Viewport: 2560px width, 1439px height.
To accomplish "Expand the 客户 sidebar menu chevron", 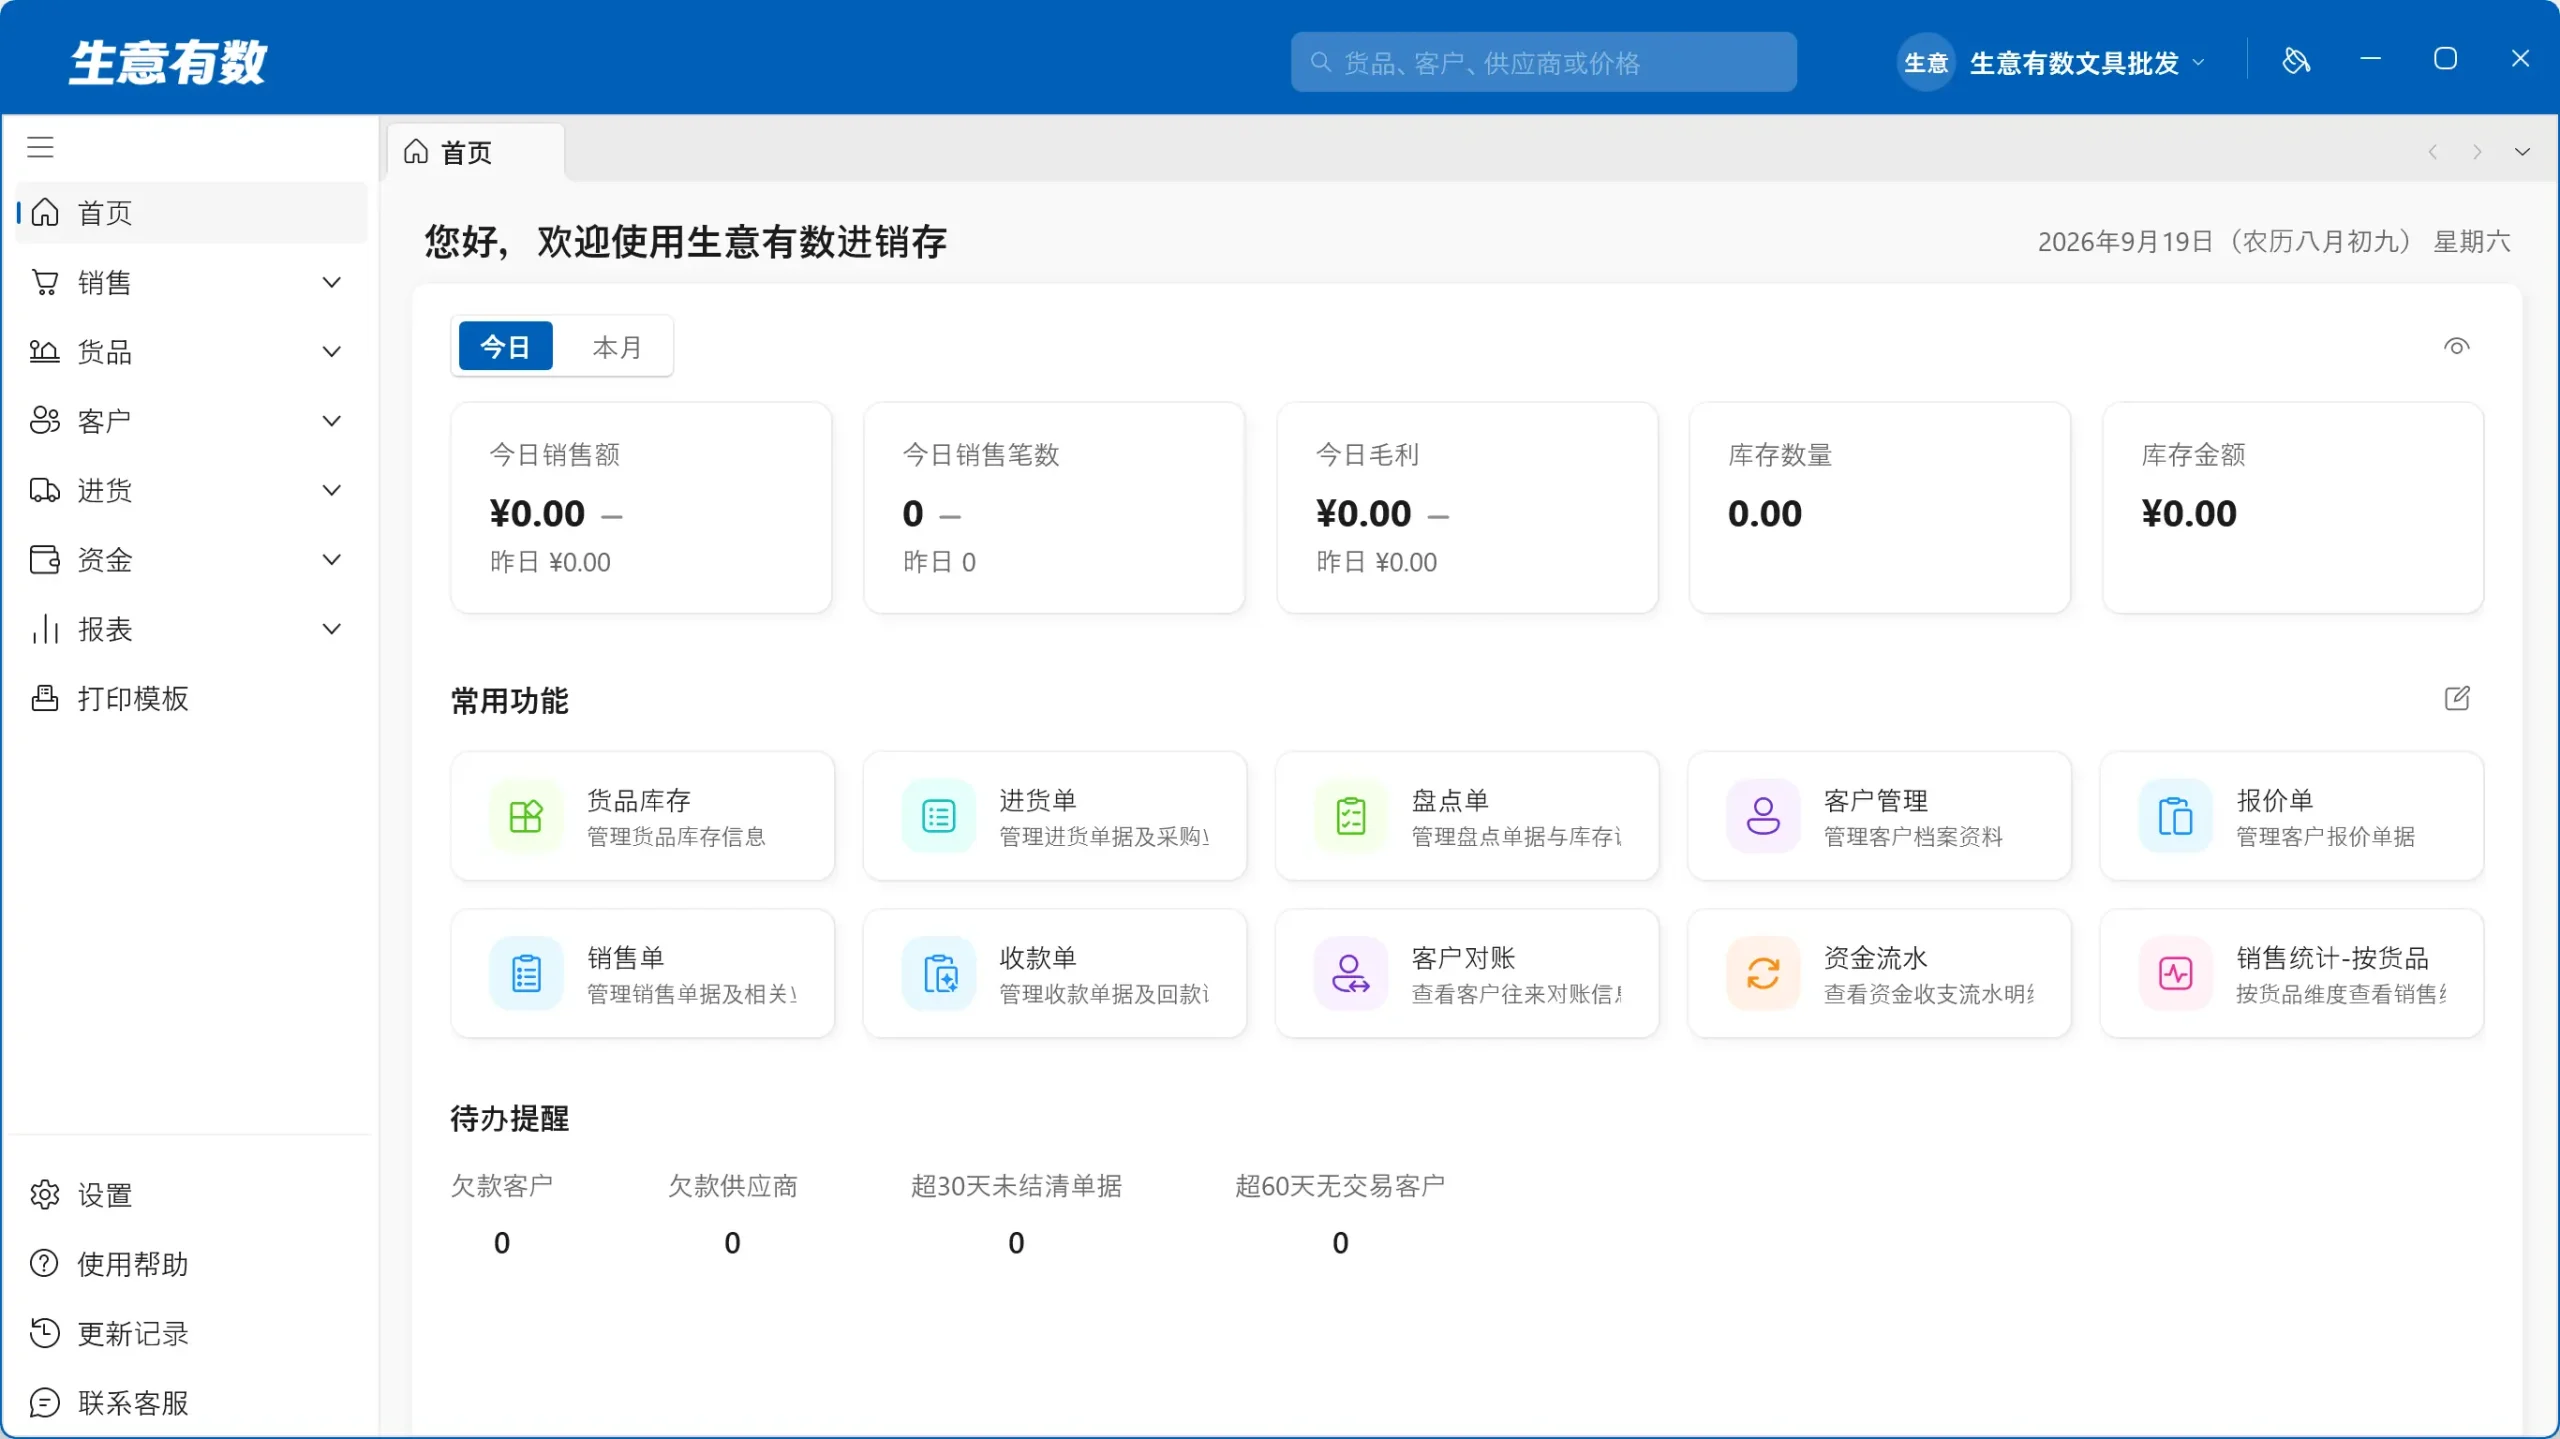I will coord(332,421).
